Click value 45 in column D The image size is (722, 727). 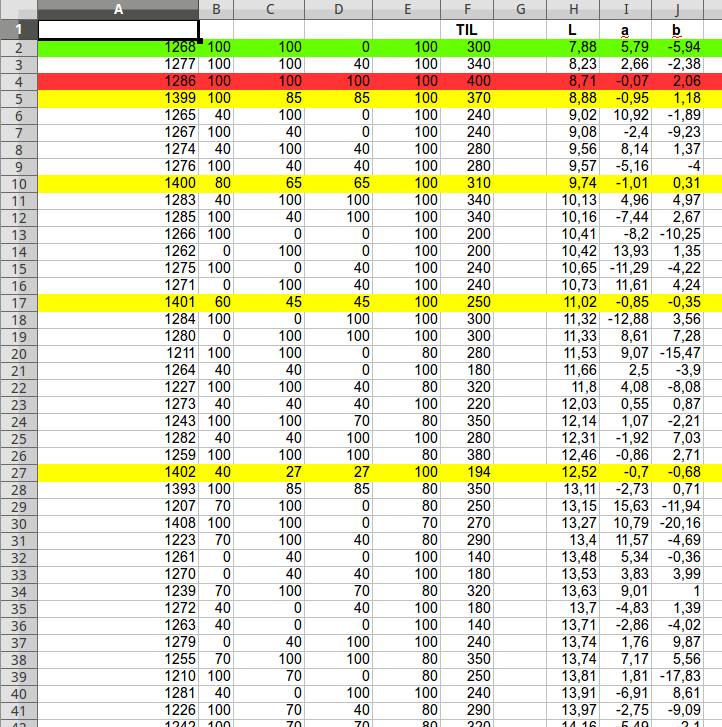click(x=339, y=302)
